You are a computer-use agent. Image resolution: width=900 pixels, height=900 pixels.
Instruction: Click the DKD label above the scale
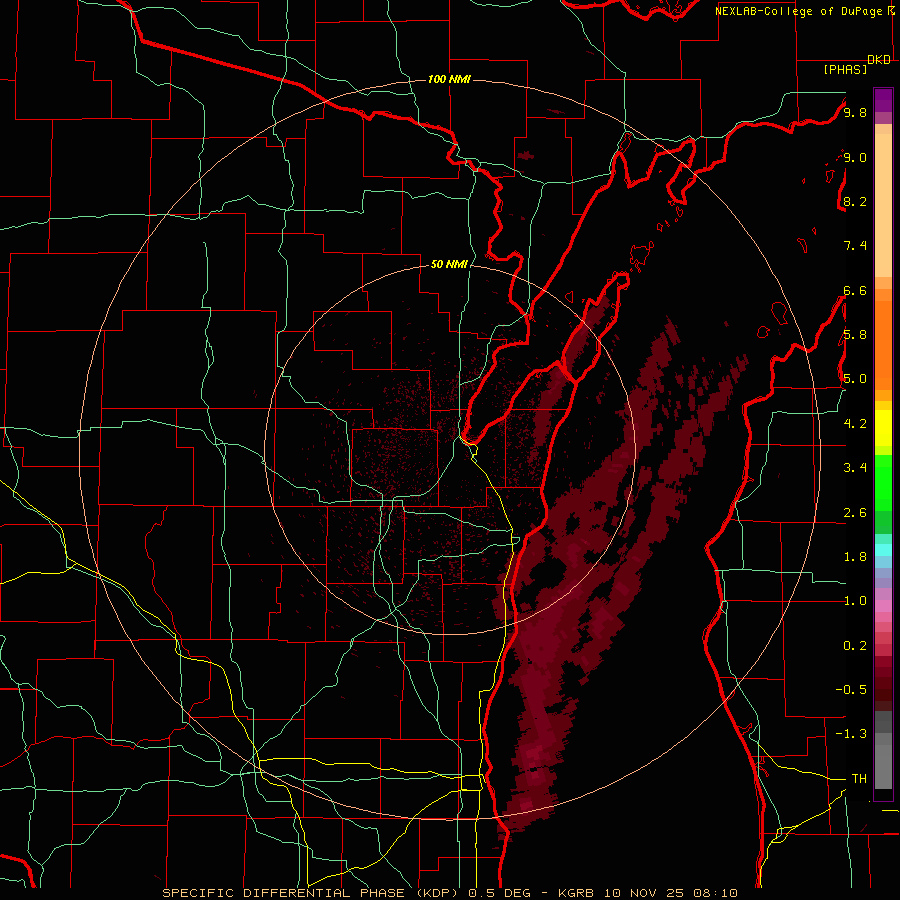click(879, 60)
